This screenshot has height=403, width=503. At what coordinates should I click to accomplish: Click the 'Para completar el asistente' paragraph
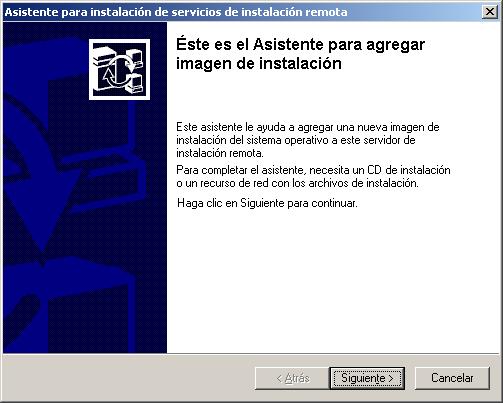click(313, 177)
